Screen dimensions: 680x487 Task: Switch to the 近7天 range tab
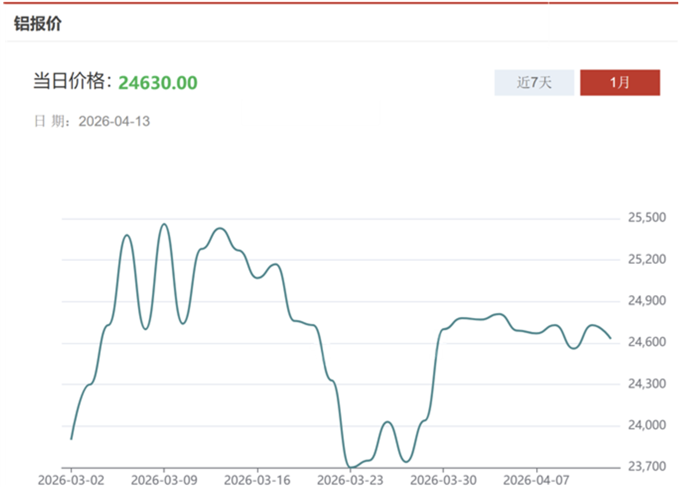pos(535,82)
